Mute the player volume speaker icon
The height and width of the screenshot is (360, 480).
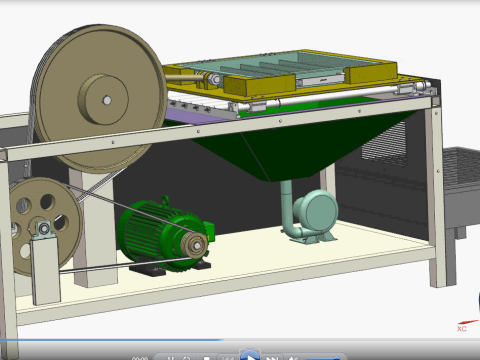click(x=293, y=358)
